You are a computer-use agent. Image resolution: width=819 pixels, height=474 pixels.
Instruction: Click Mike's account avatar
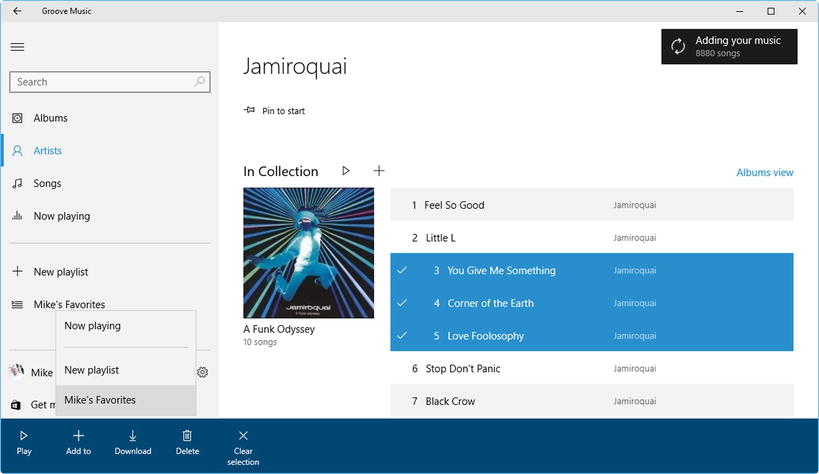click(x=17, y=371)
